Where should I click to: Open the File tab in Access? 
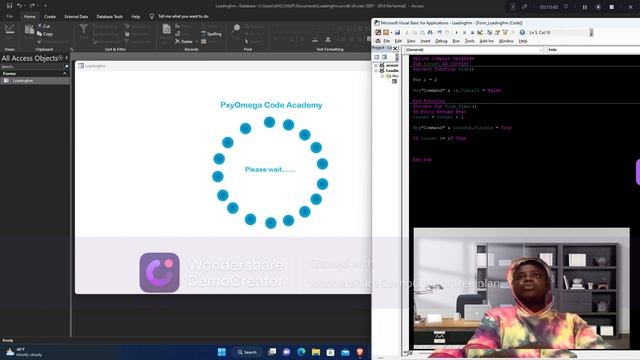point(9,16)
